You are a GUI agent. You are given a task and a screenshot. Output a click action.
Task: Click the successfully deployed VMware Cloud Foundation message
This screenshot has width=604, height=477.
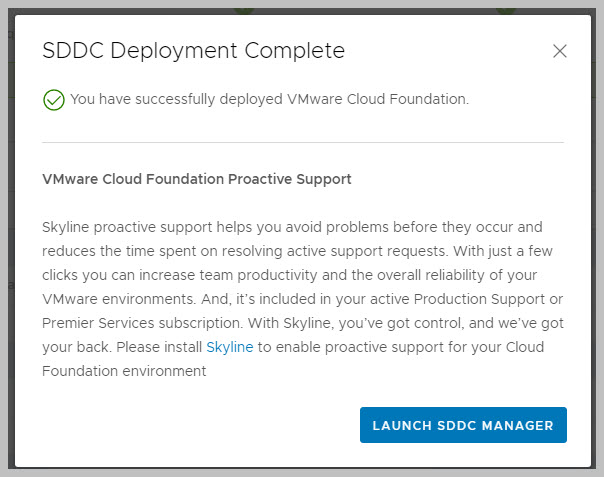[x=269, y=99]
